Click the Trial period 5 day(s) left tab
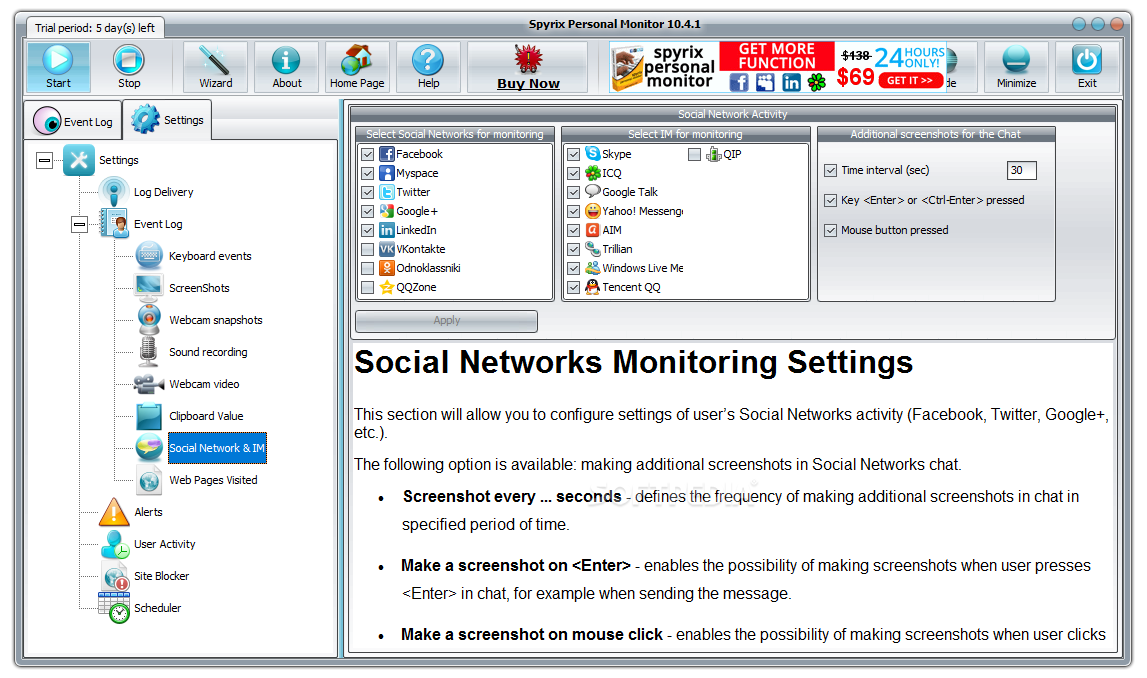 point(95,28)
